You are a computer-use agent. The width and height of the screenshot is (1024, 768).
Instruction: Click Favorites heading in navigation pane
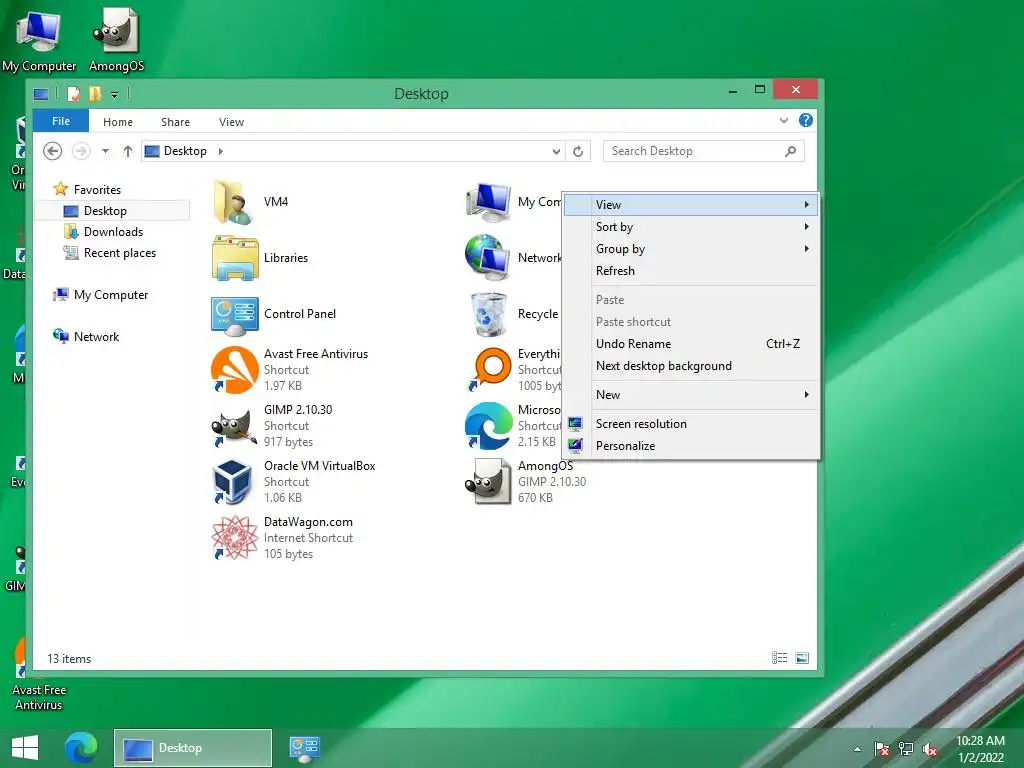point(87,190)
